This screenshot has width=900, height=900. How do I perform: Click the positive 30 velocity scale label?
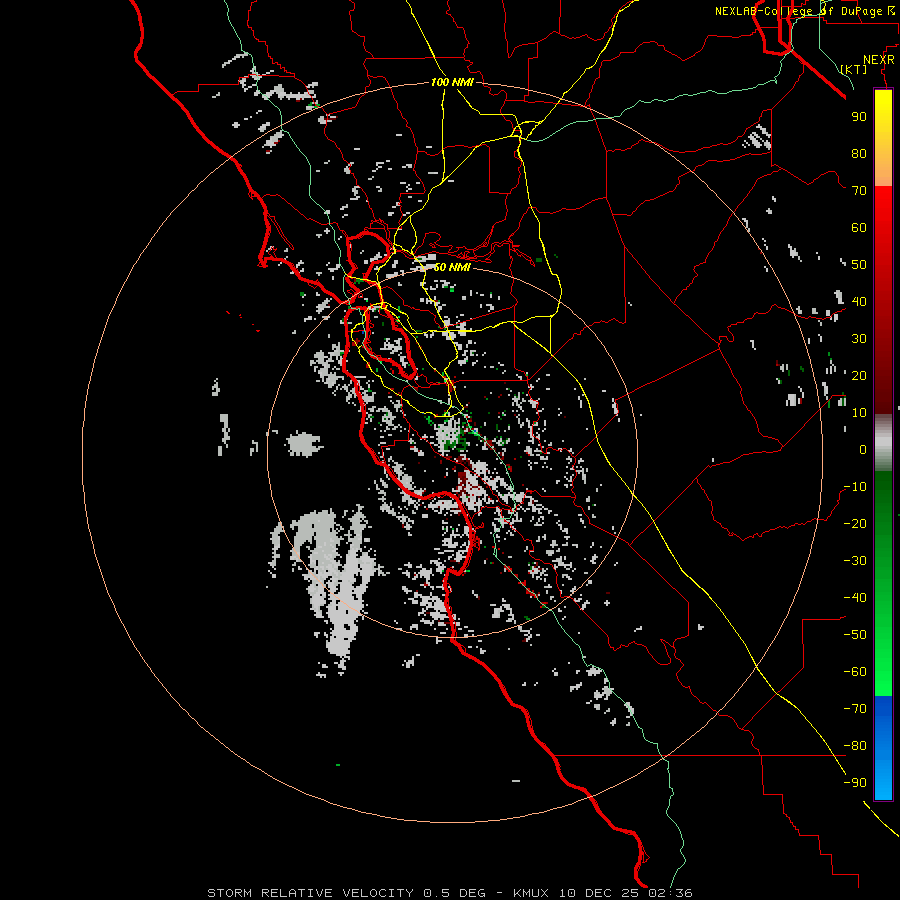point(859,339)
